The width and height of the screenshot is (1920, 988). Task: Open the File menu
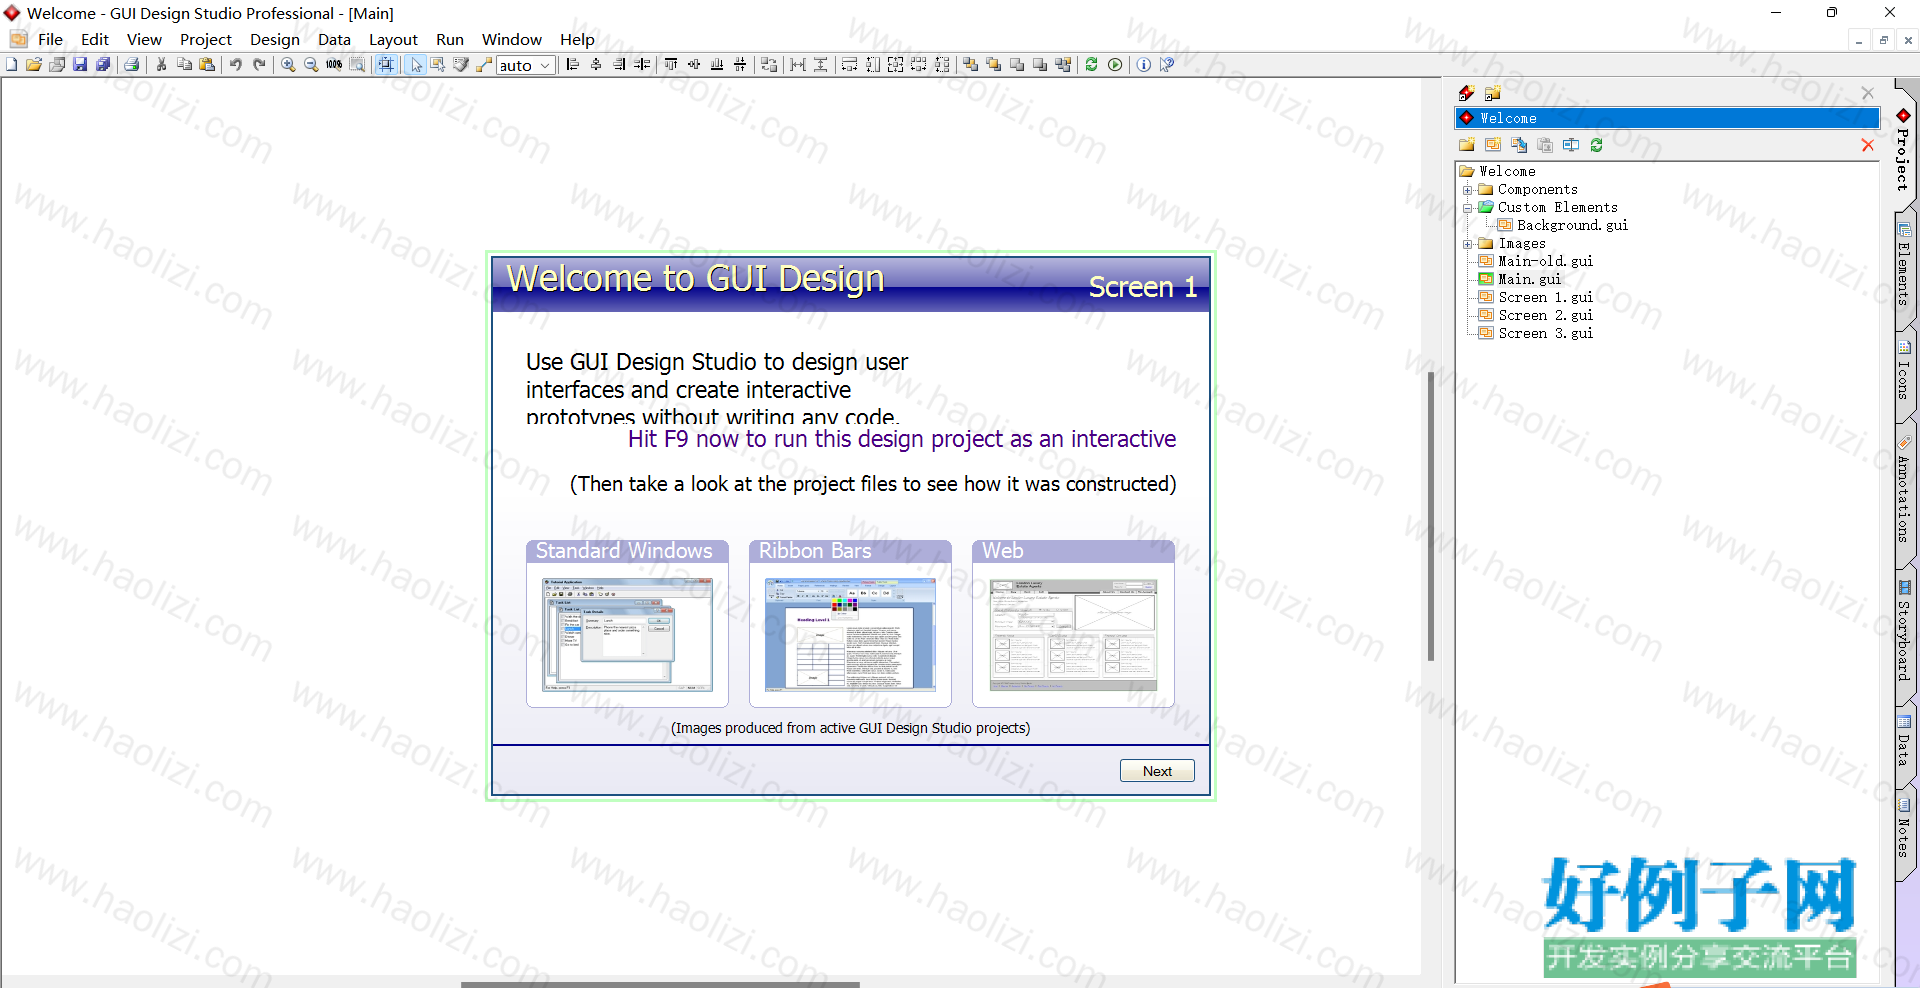[50, 39]
